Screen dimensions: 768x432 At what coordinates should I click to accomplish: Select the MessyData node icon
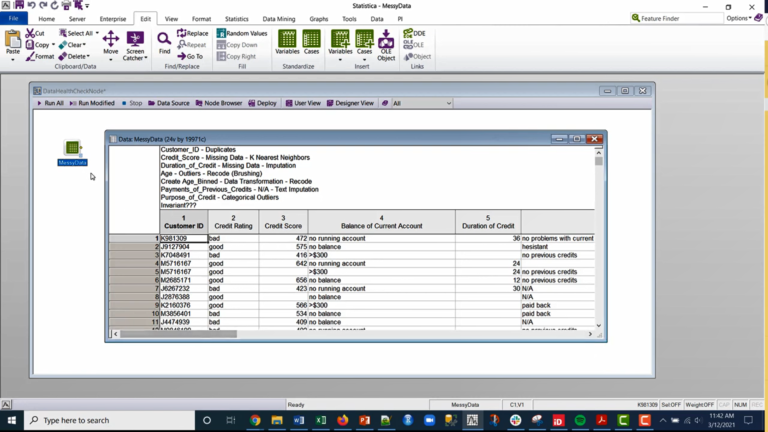72,148
